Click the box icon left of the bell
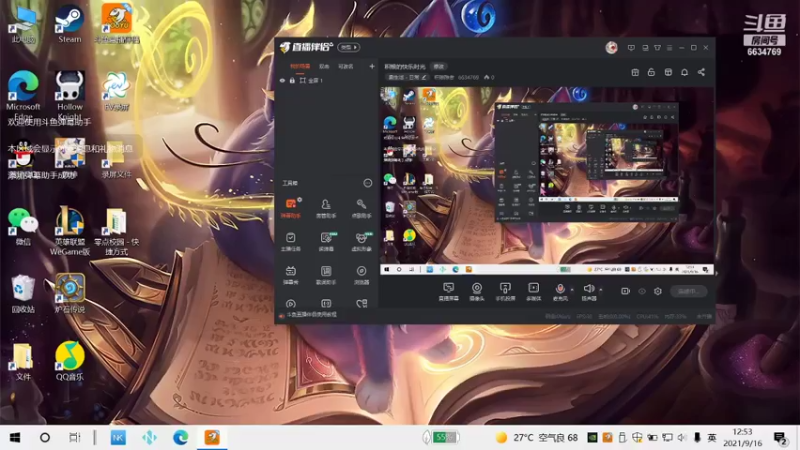This screenshot has width=800, height=450. pyautogui.click(x=668, y=72)
